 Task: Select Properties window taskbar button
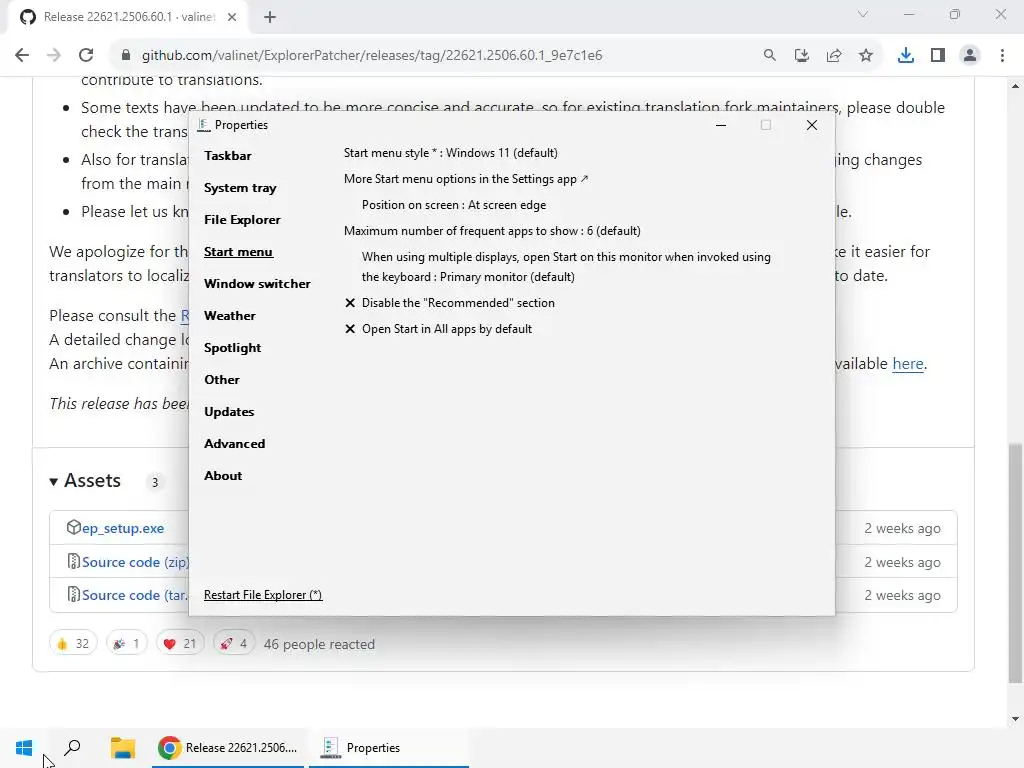coord(389,748)
